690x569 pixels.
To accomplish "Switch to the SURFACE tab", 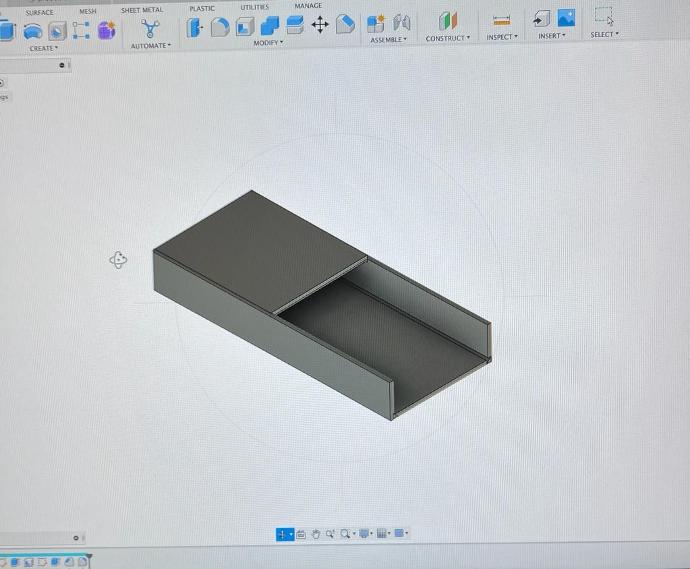I will coord(39,13).
